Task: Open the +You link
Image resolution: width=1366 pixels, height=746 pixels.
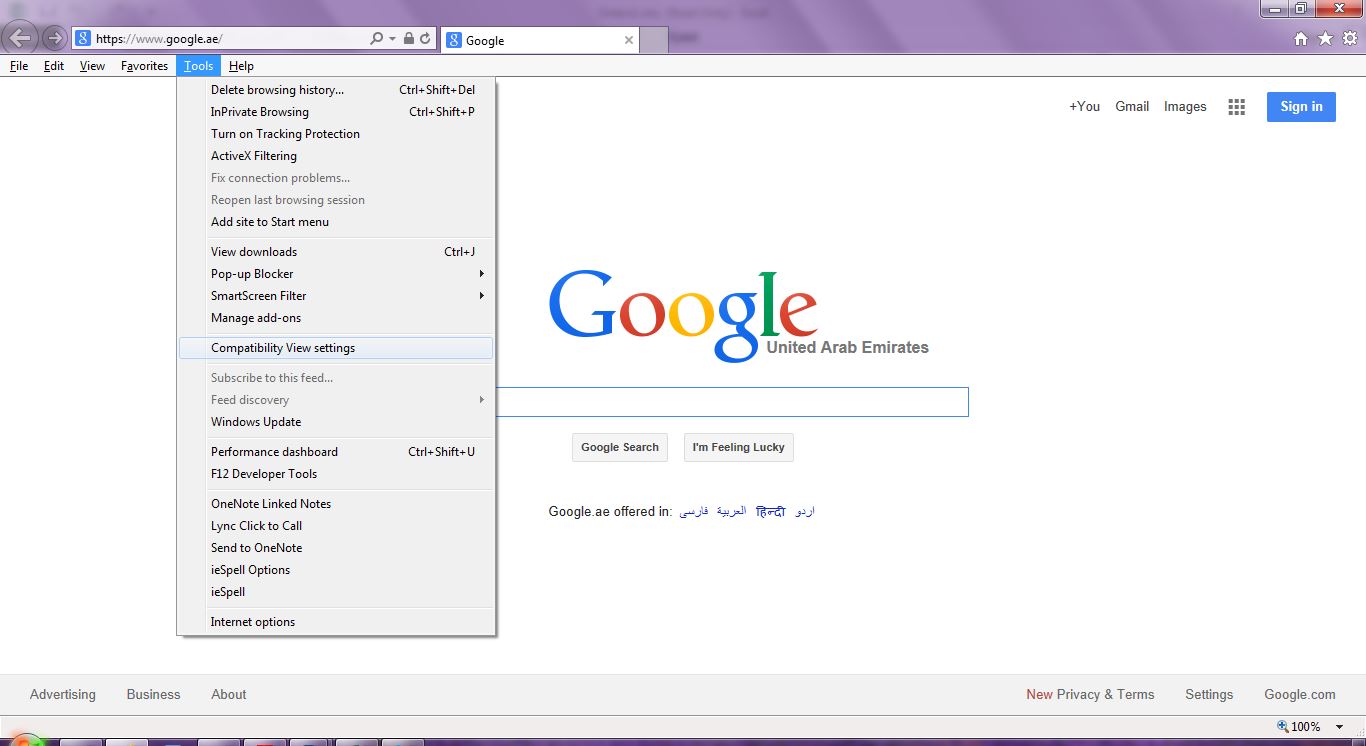Action: click(1084, 107)
